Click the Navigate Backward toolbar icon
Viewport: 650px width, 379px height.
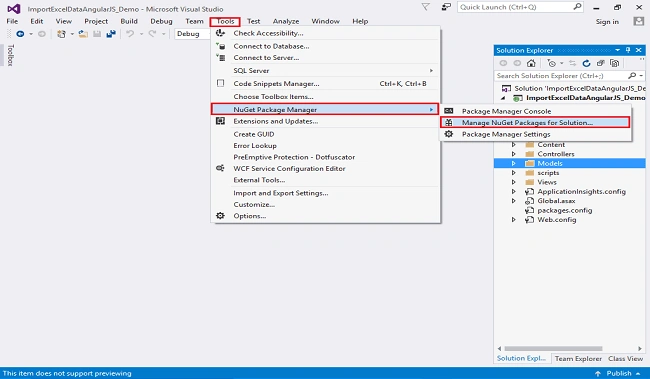point(20,34)
